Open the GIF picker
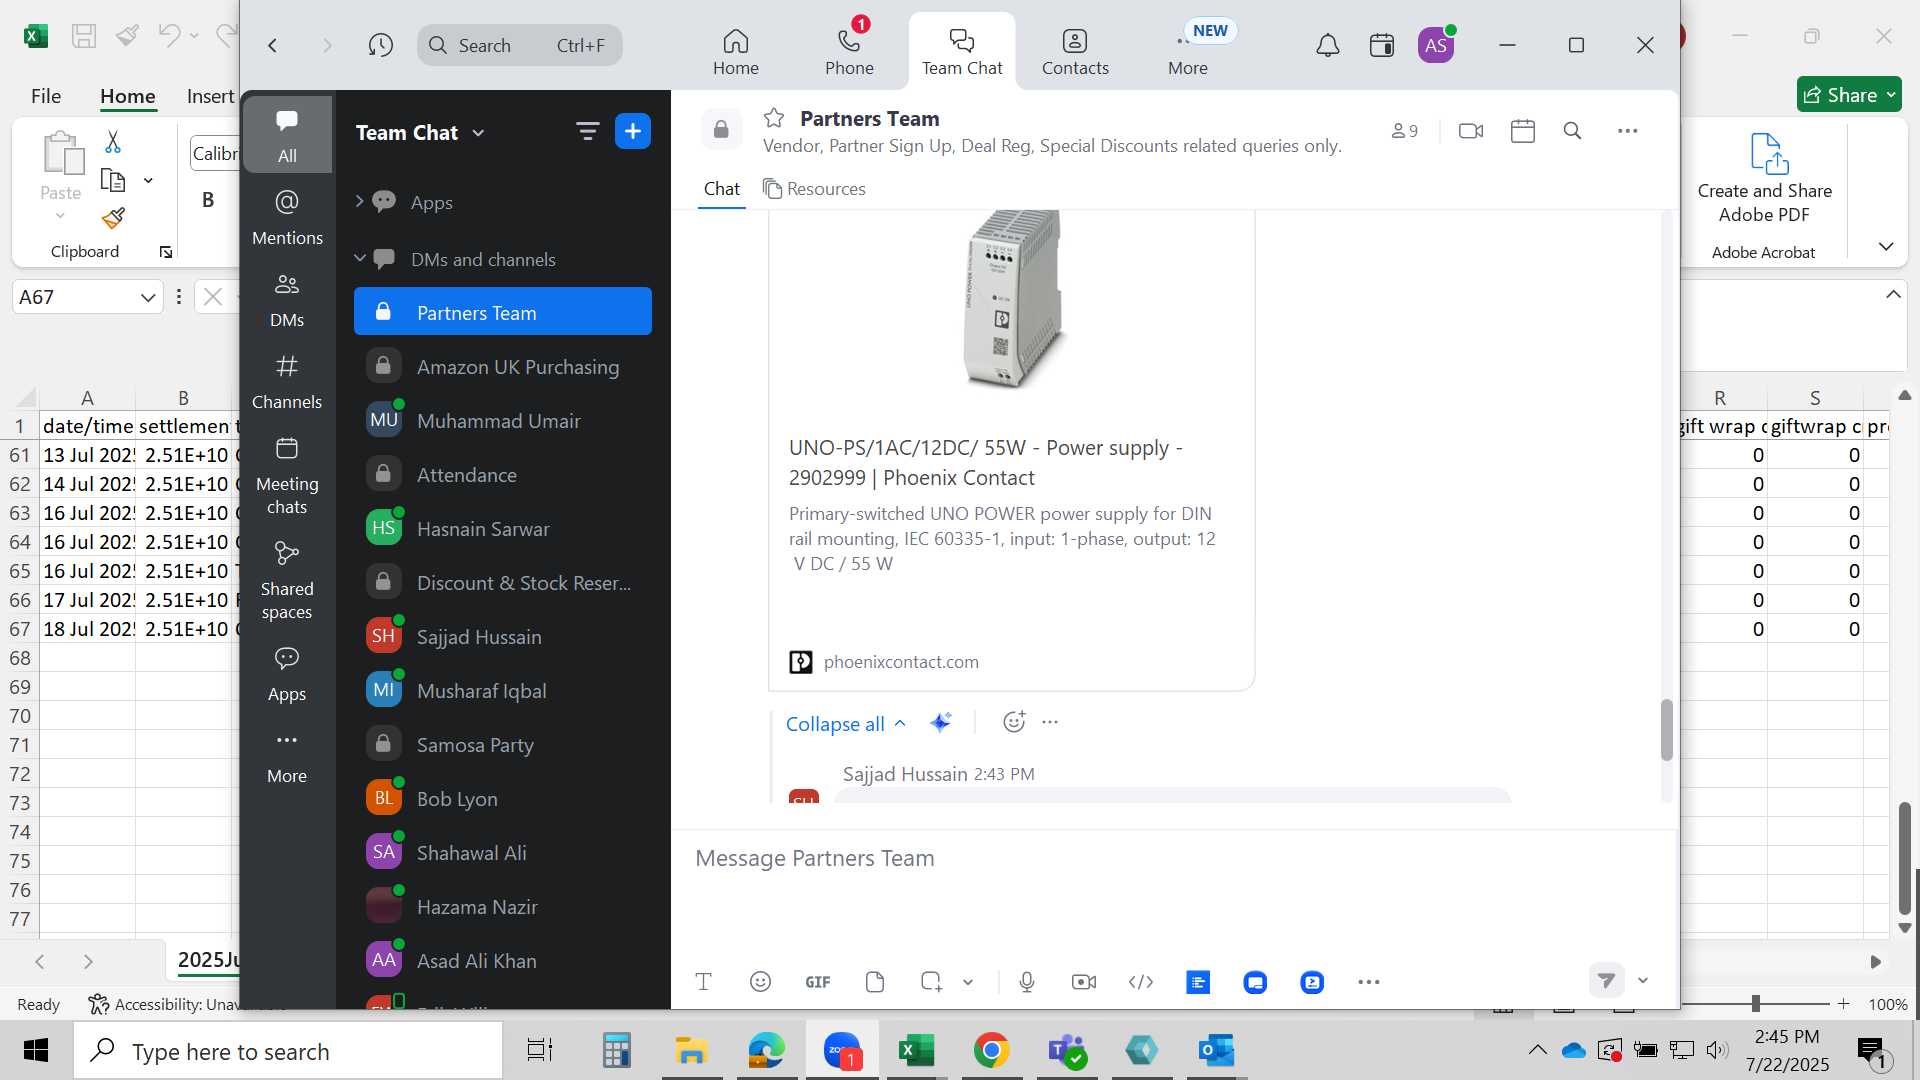This screenshot has height=1080, width=1920. (x=818, y=982)
